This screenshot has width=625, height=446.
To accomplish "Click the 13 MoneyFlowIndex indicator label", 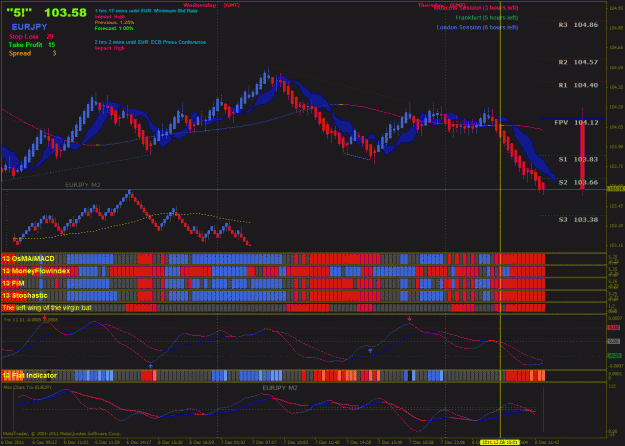I will pyautogui.click(x=36, y=271).
